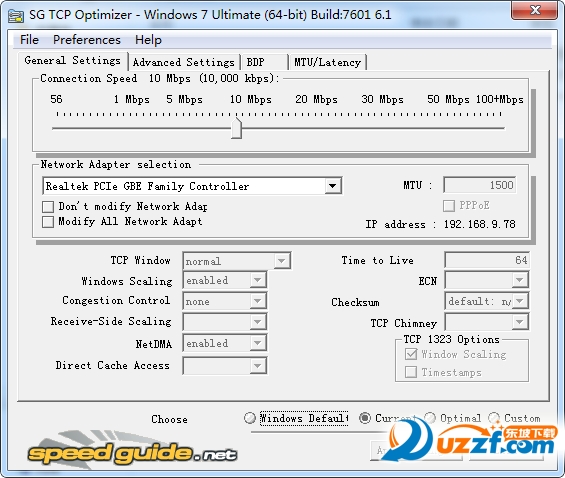Click the Time to Live field

(487, 260)
